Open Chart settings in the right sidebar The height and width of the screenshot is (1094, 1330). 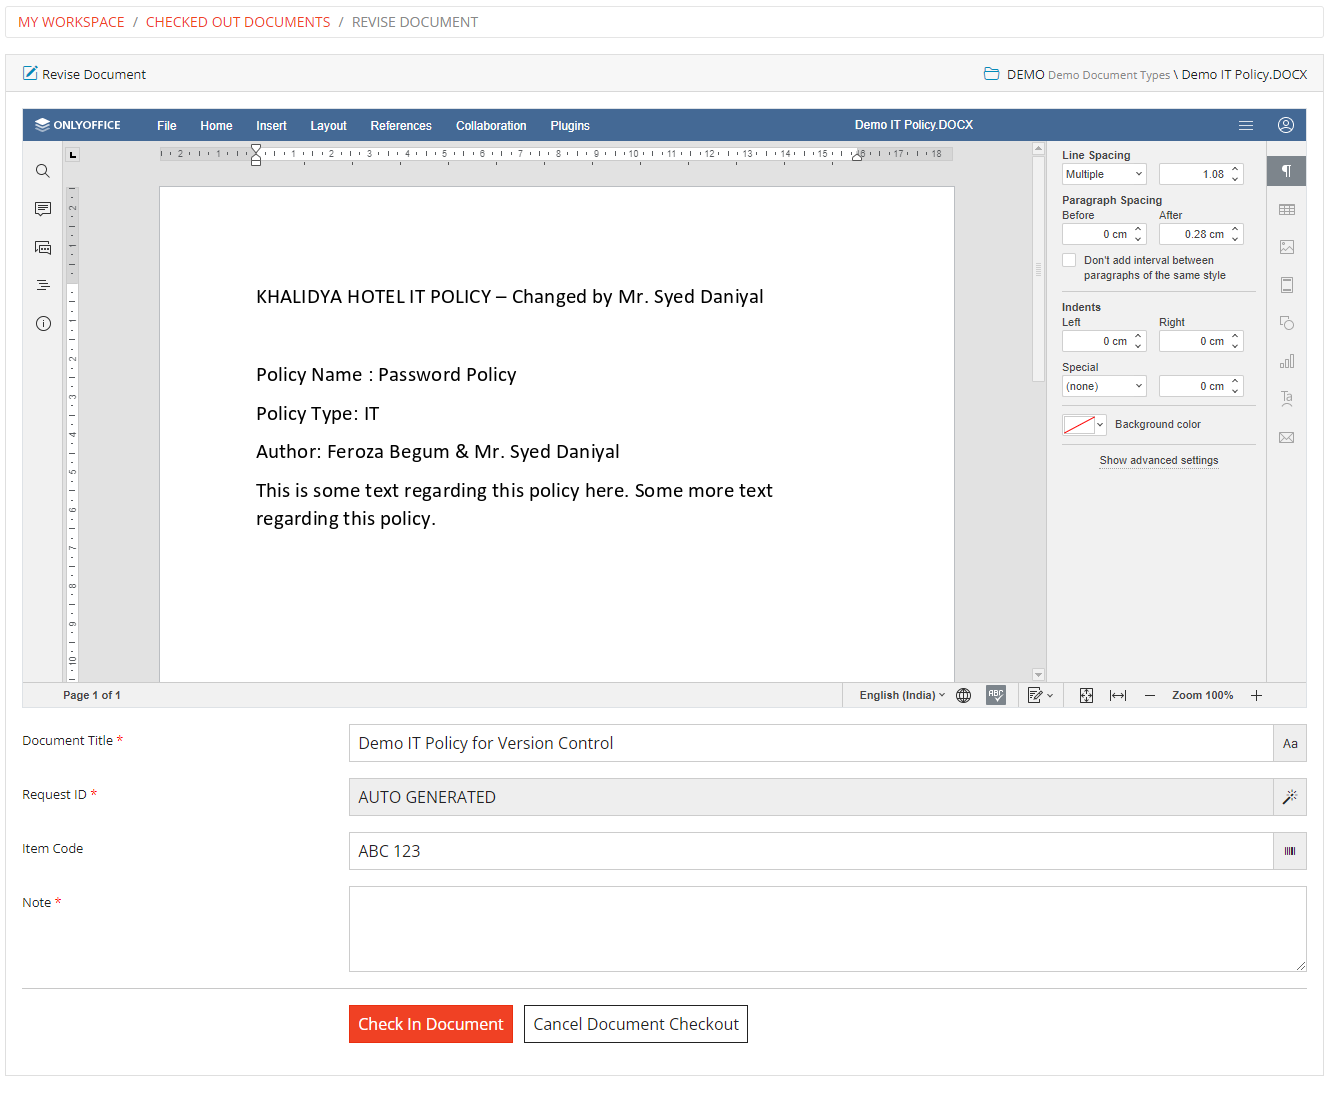click(x=1286, y=361)
